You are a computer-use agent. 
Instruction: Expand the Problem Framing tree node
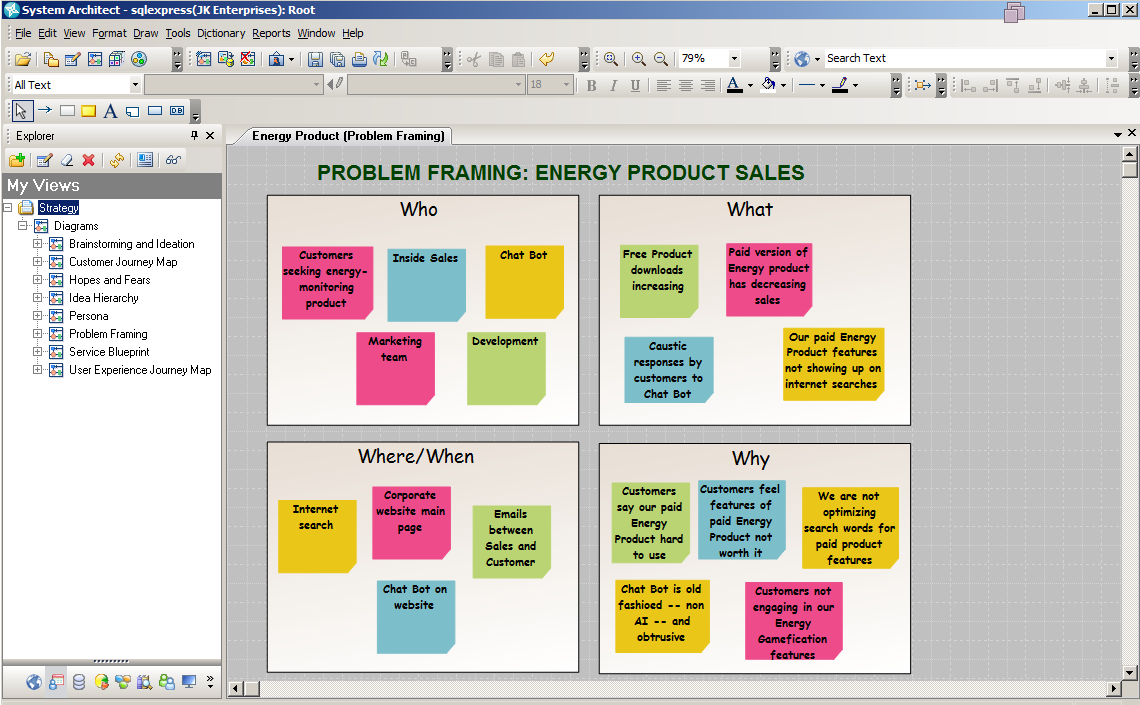coord(37,334)
